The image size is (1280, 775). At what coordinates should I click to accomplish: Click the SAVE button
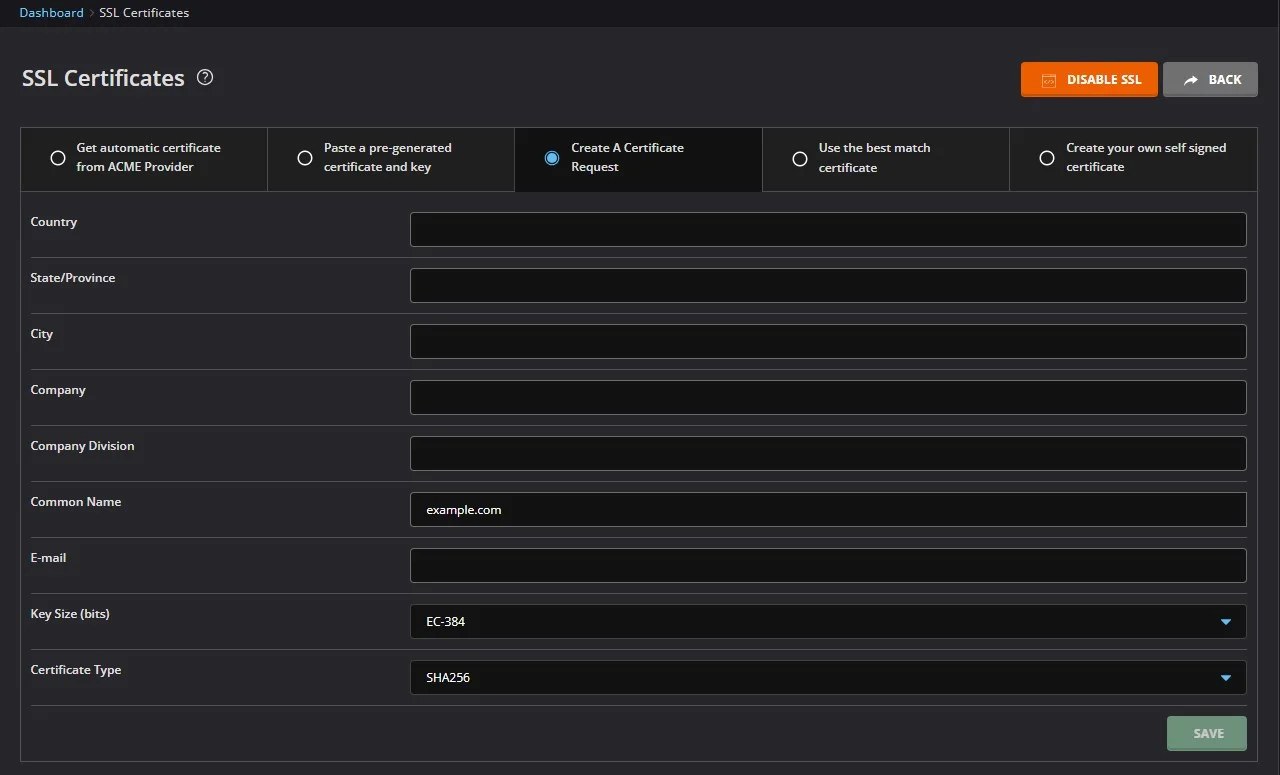point(1207,733)
